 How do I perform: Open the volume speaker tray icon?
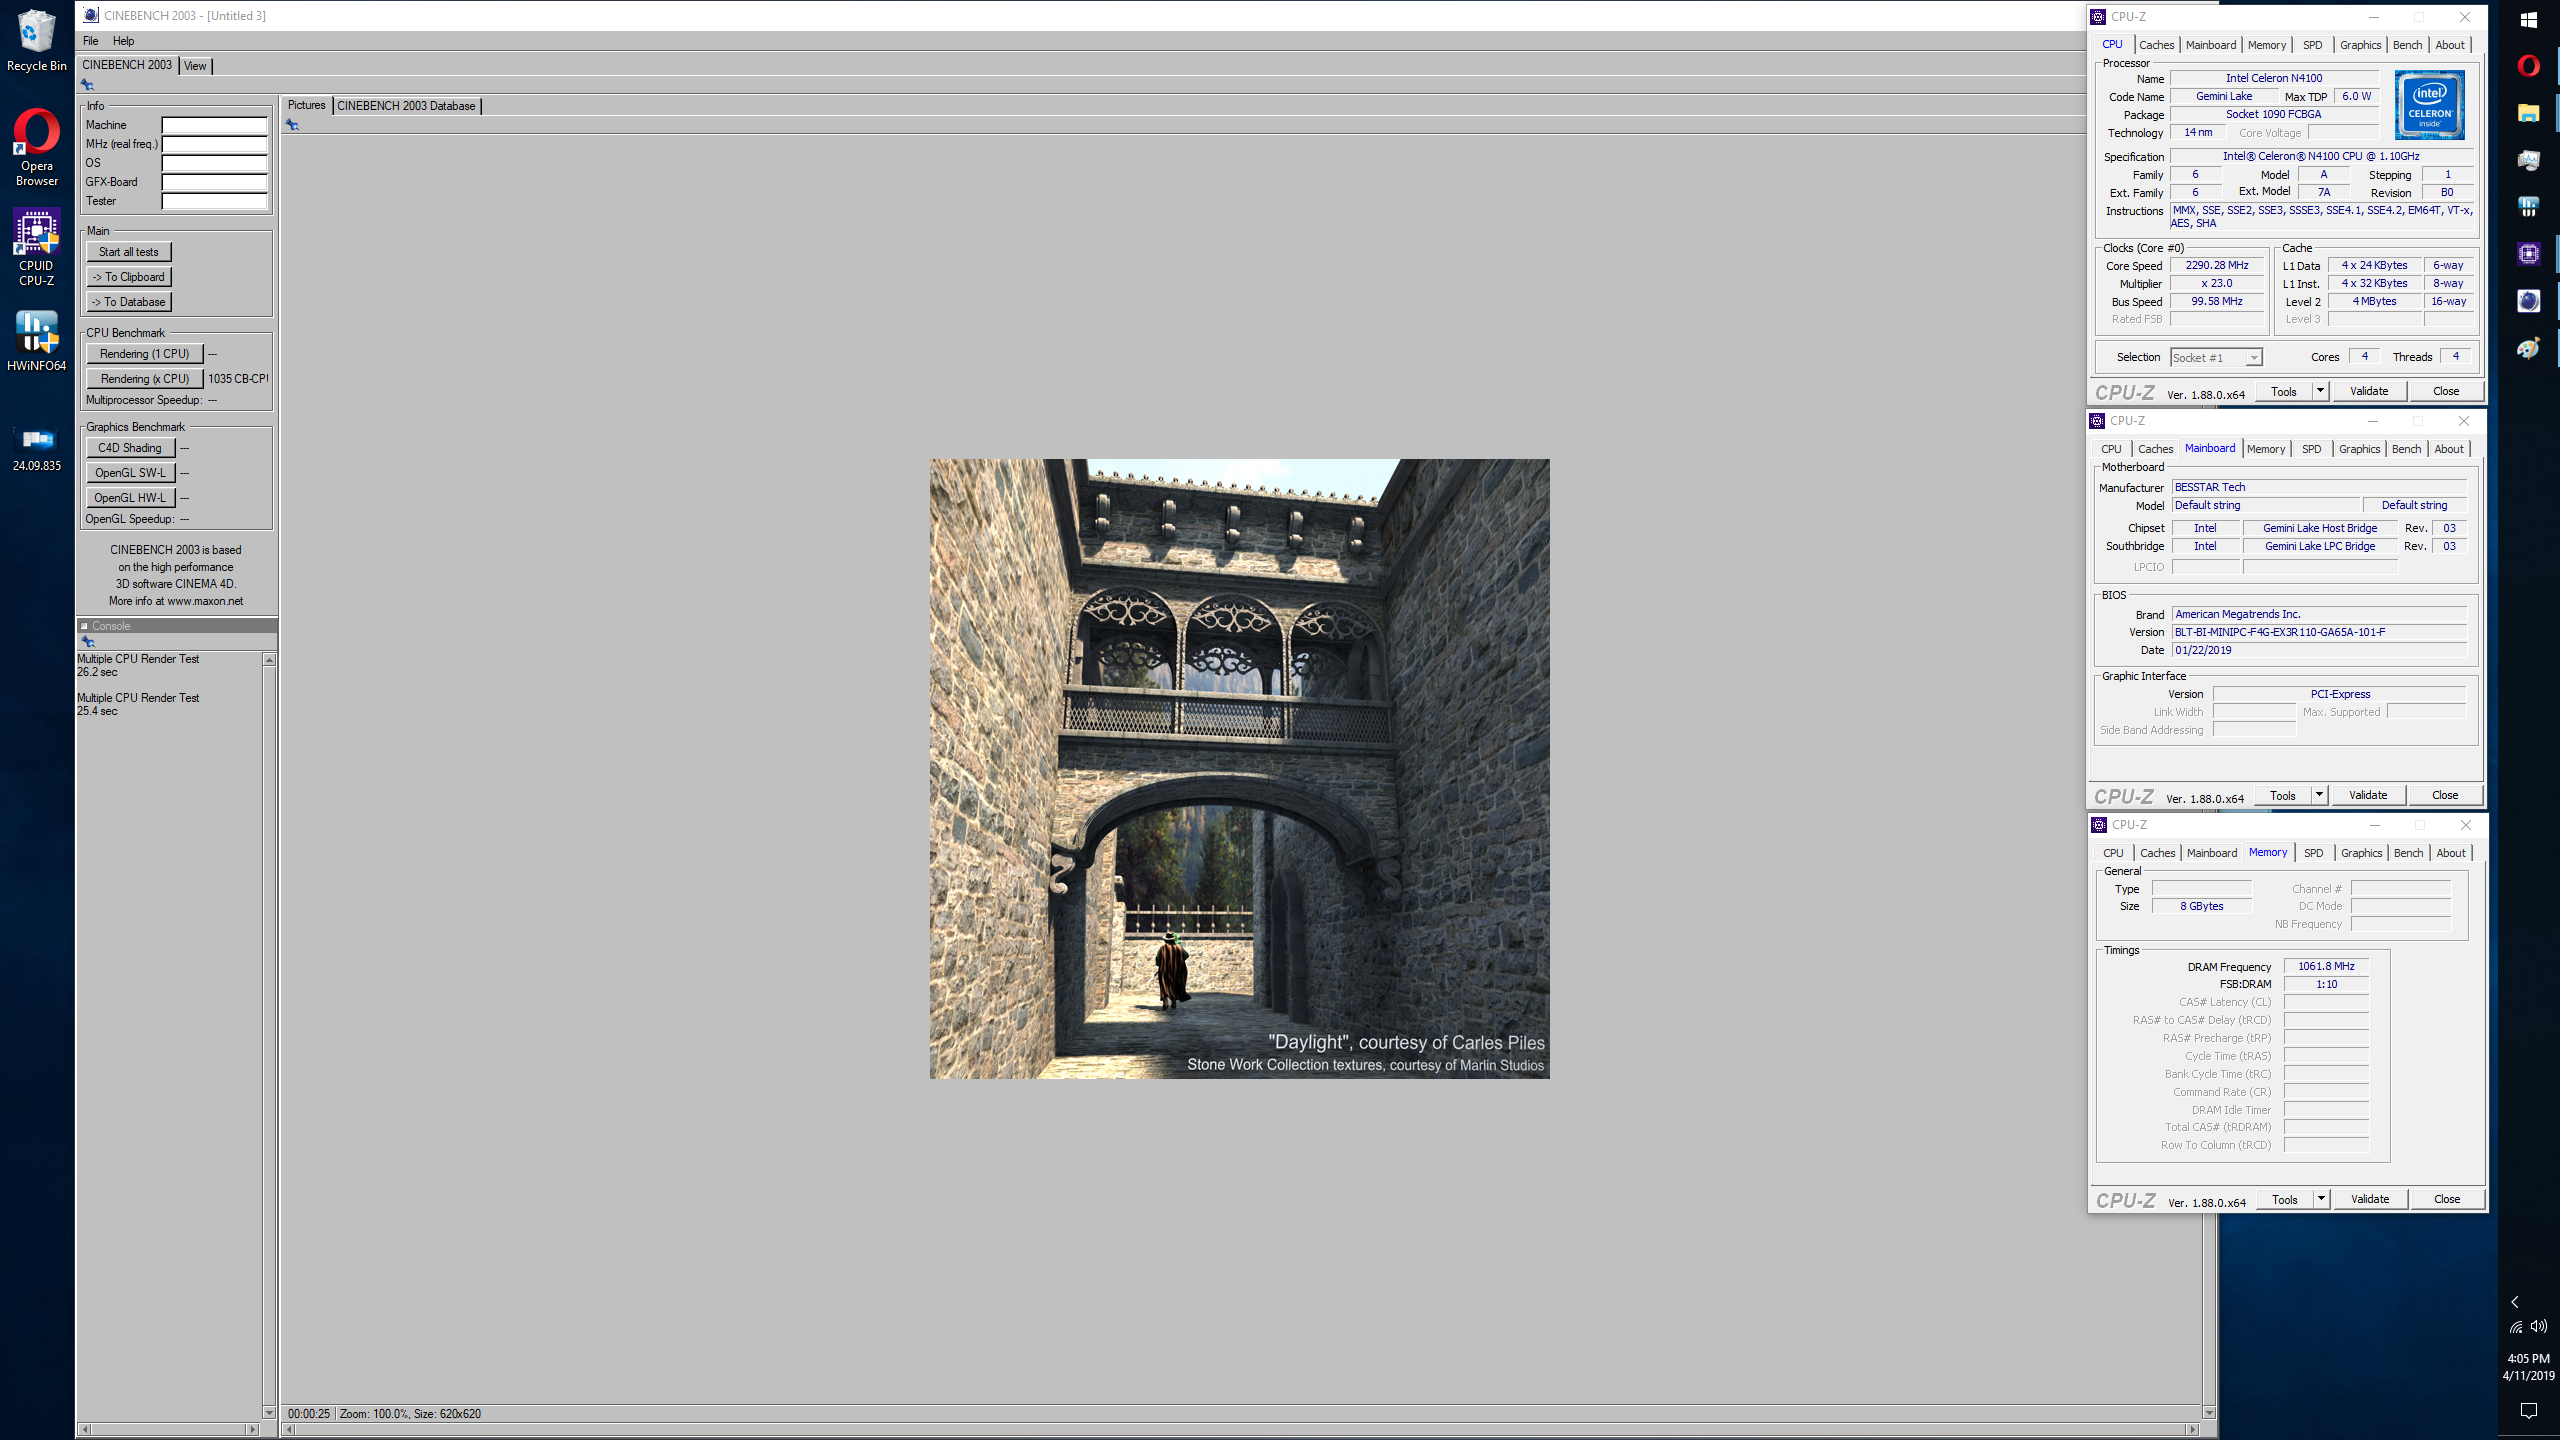tap(2539, 1327)
